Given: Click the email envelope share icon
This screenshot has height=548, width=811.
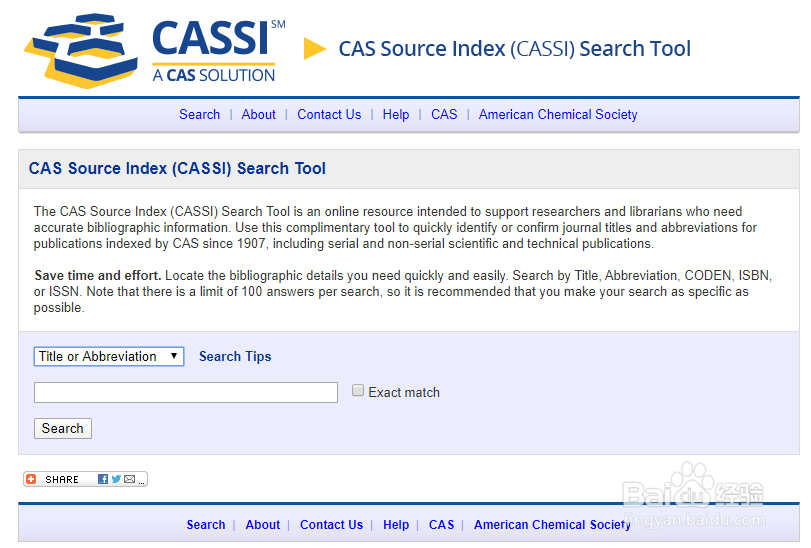Looking at the screenshot, I should (x=129, y=479).
